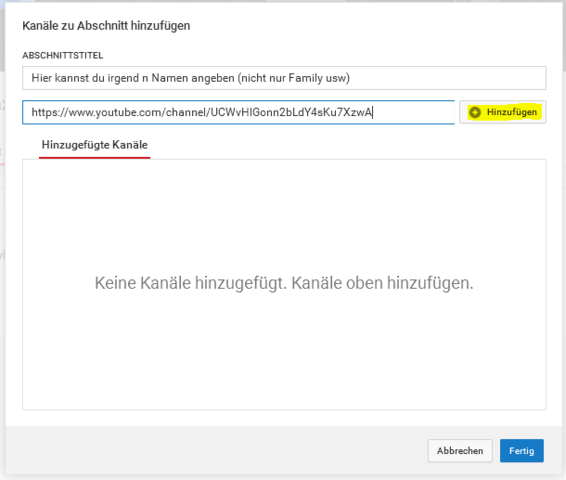Focus the Abschnittstitel text field
The height and width of the screenshot is (480, 566).
[x=284, y=78]
